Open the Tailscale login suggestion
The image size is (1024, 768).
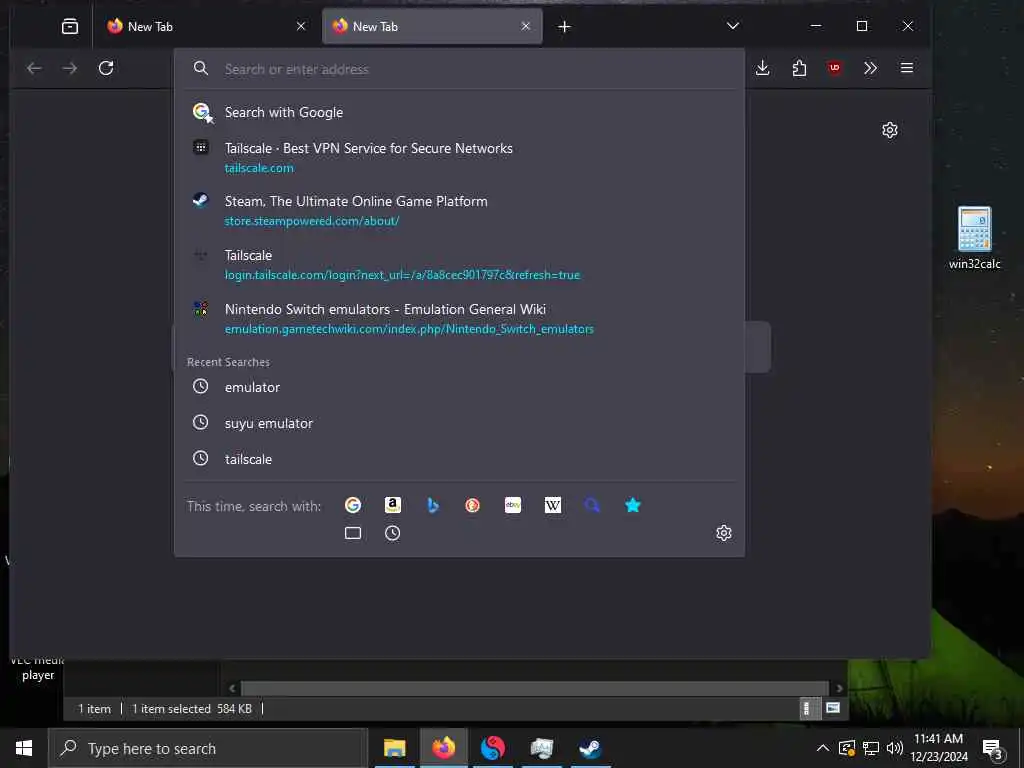[x=459, y=264]
